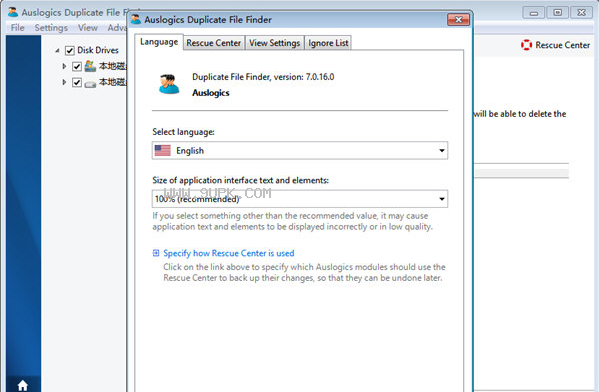
Task: Expand the second local disk tree node
Action: [x=64, y=82]
